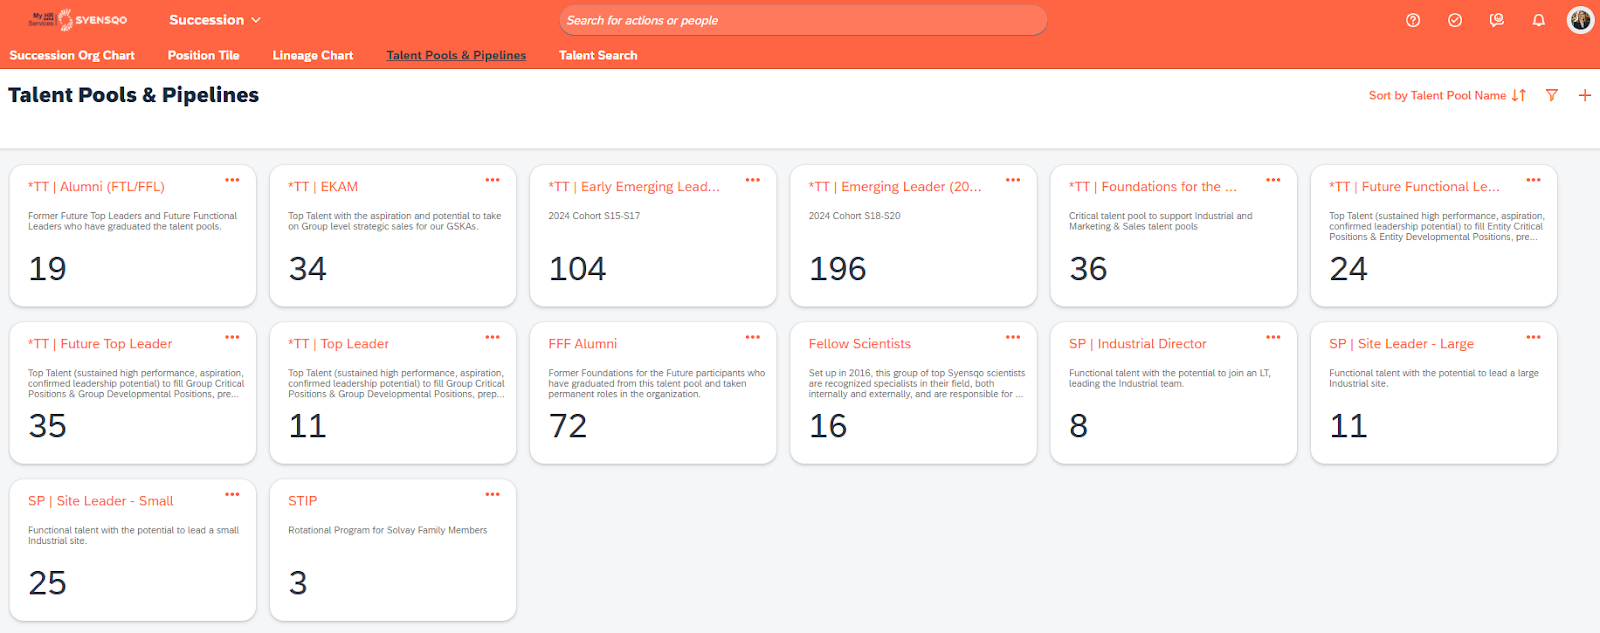Open more options on STIP card
Image resolution: width=1600 pixels, height=633 pixels.
pos(492,494)
